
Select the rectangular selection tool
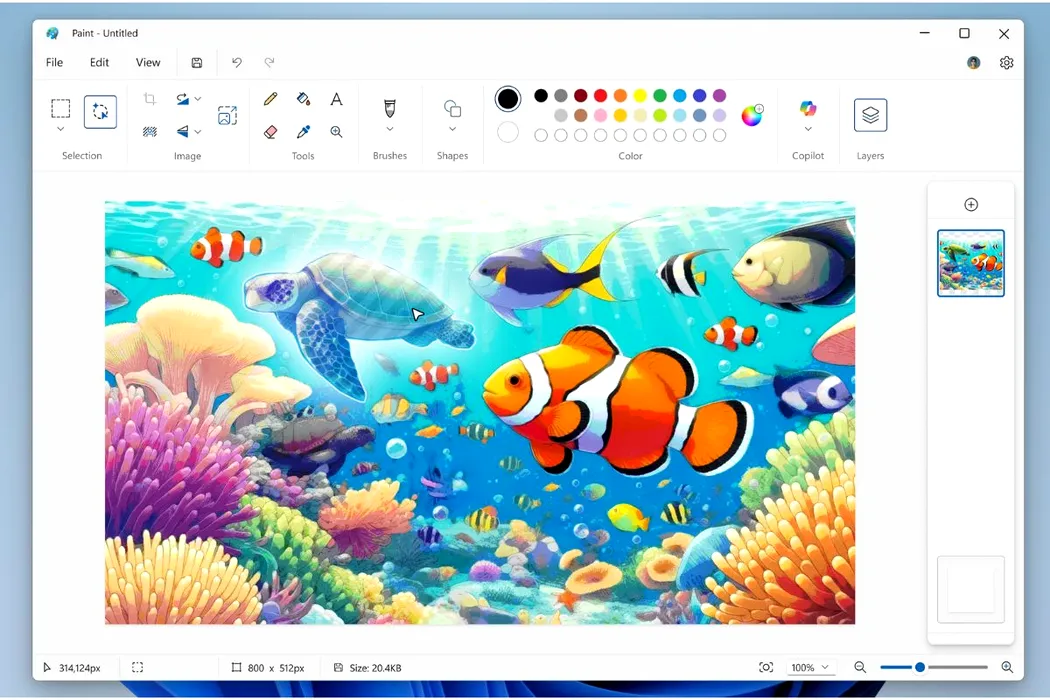tap(60, 109)
